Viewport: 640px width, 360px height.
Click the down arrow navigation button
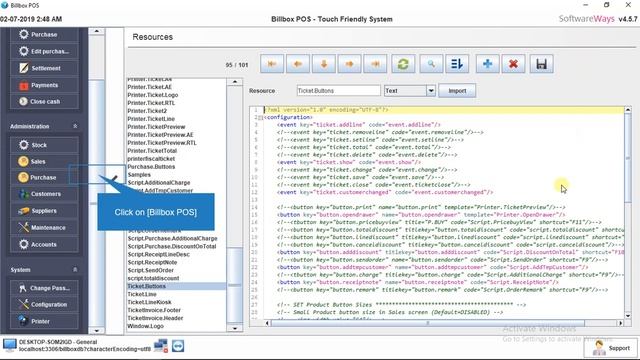tap(324, 64)
